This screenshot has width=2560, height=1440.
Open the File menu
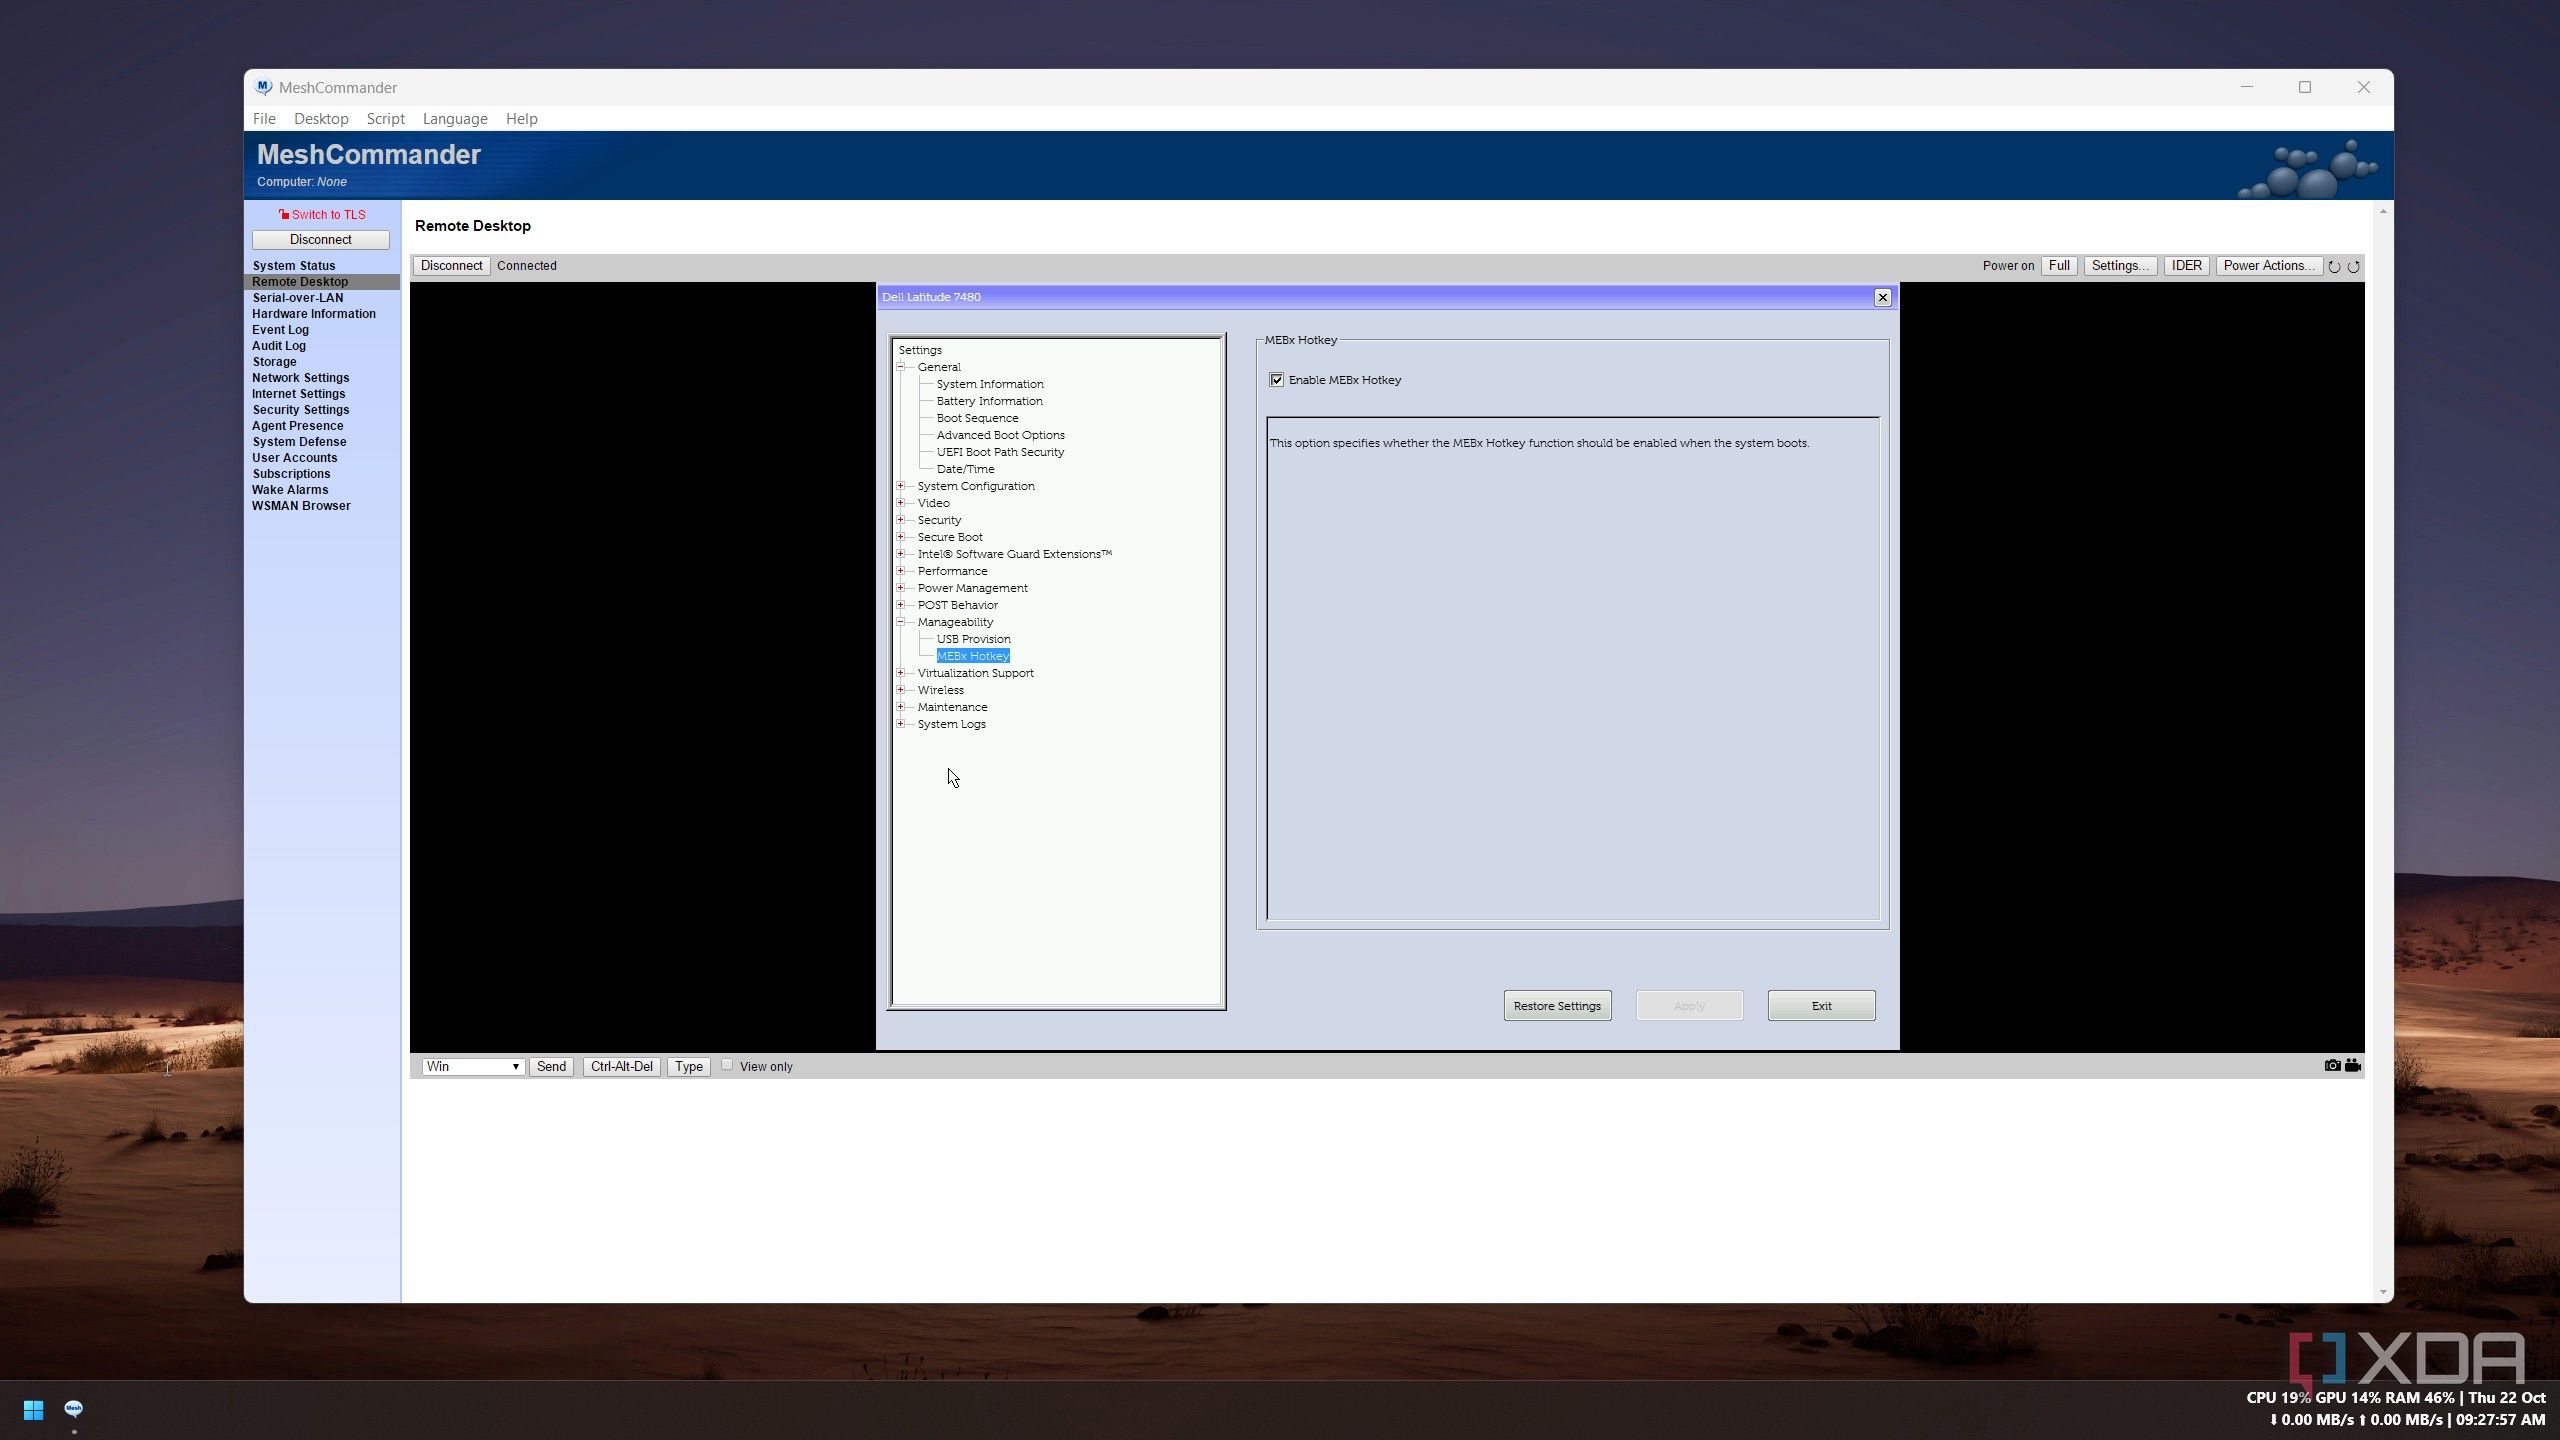264,118
